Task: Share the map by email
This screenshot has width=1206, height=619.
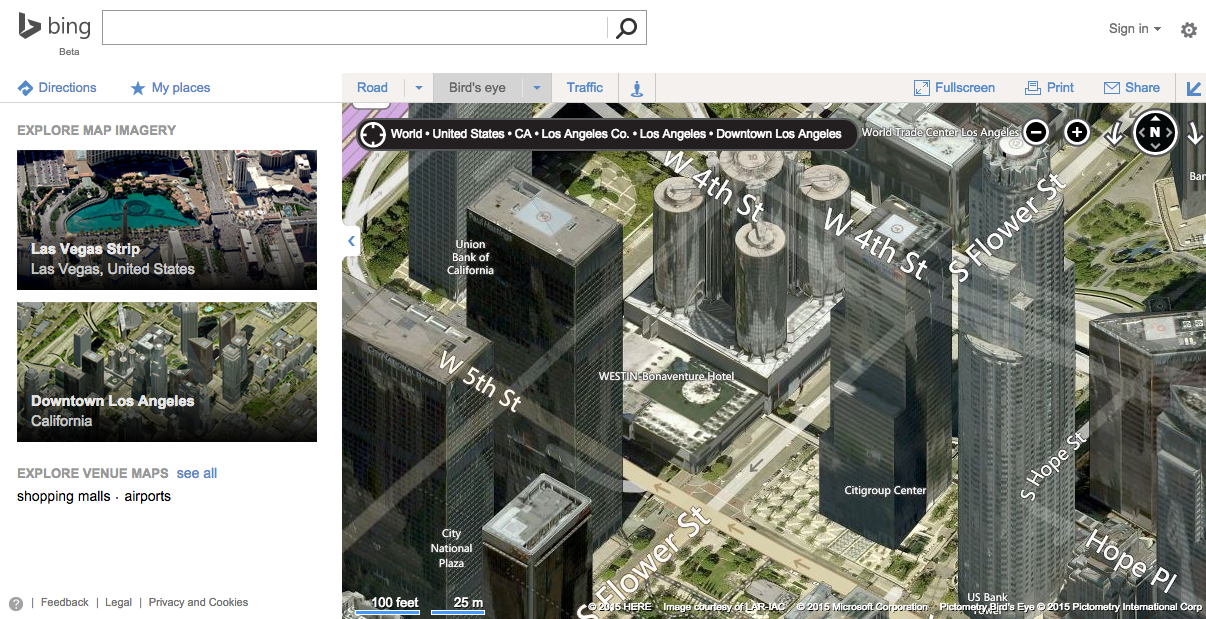Action: 1131,88
